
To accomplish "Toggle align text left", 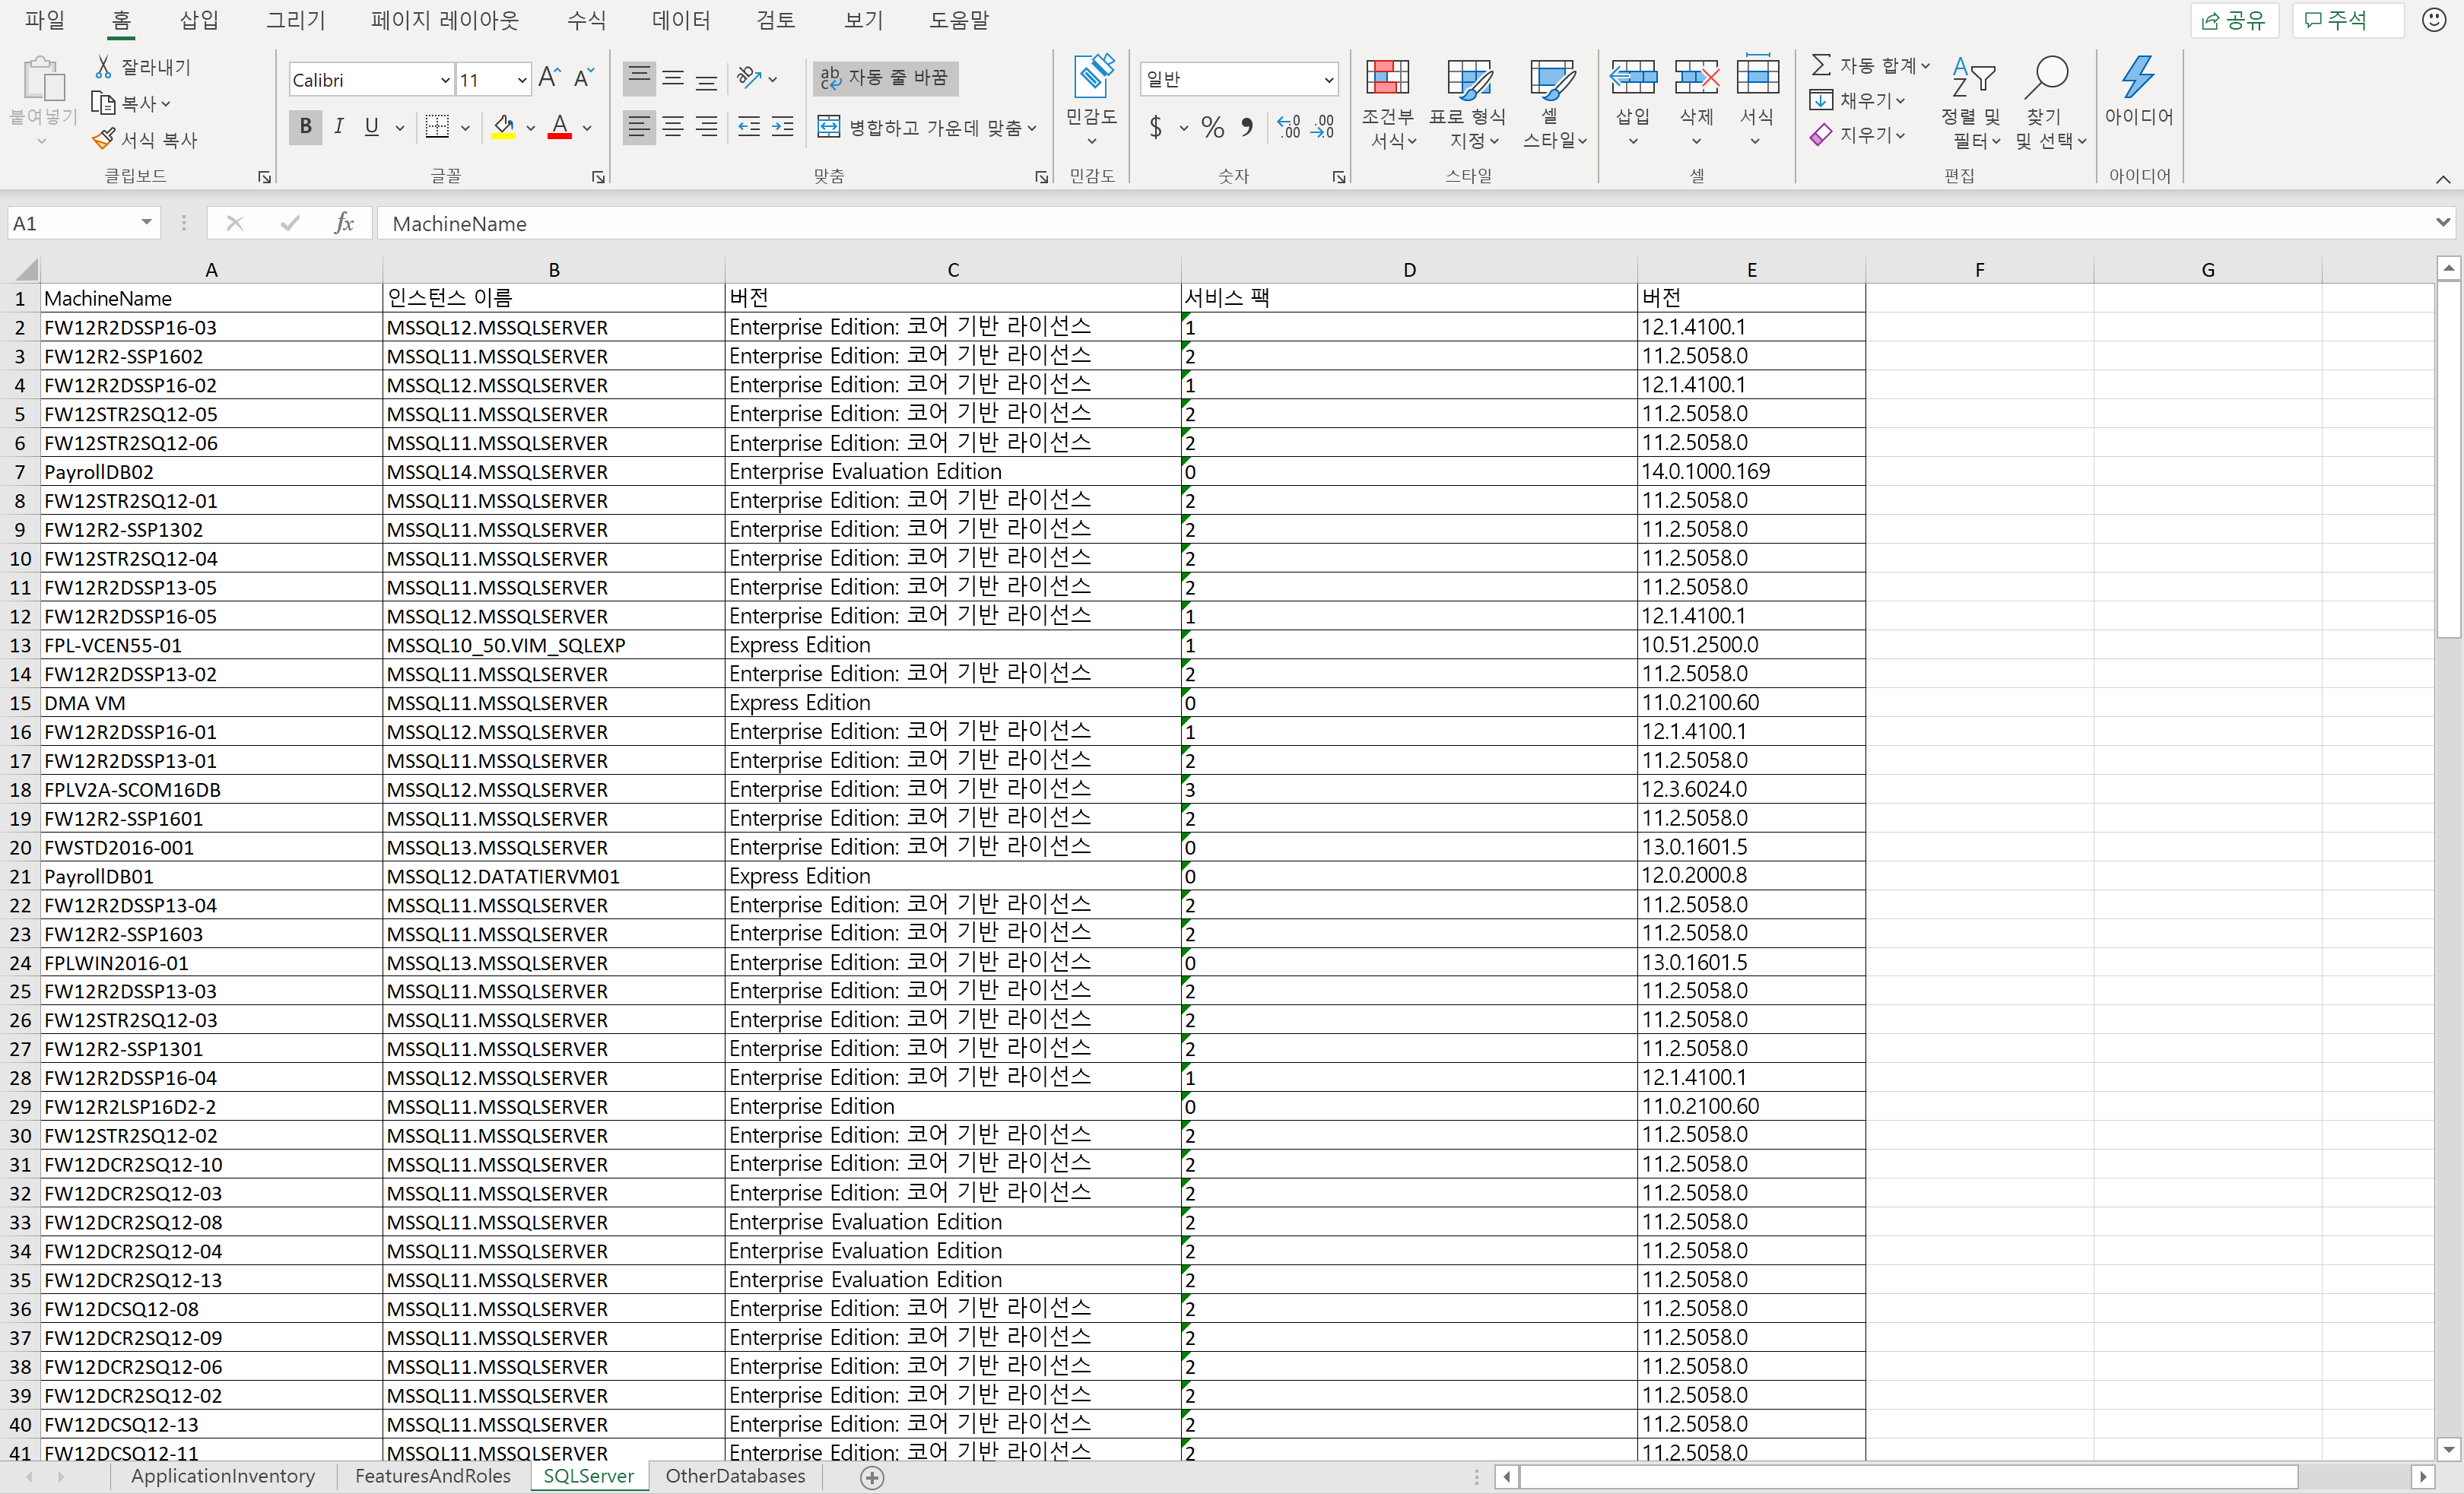I will [639, 127].
